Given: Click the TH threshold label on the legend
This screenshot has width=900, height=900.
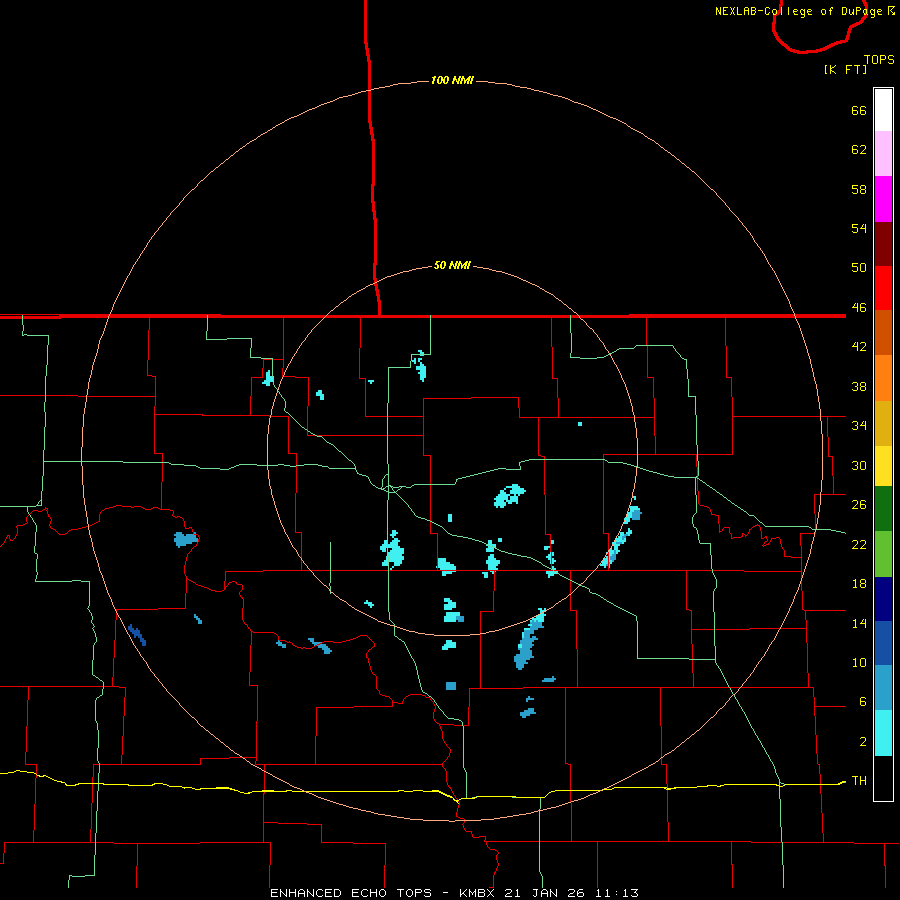Looking at the screenshot, I should (859, 781).
